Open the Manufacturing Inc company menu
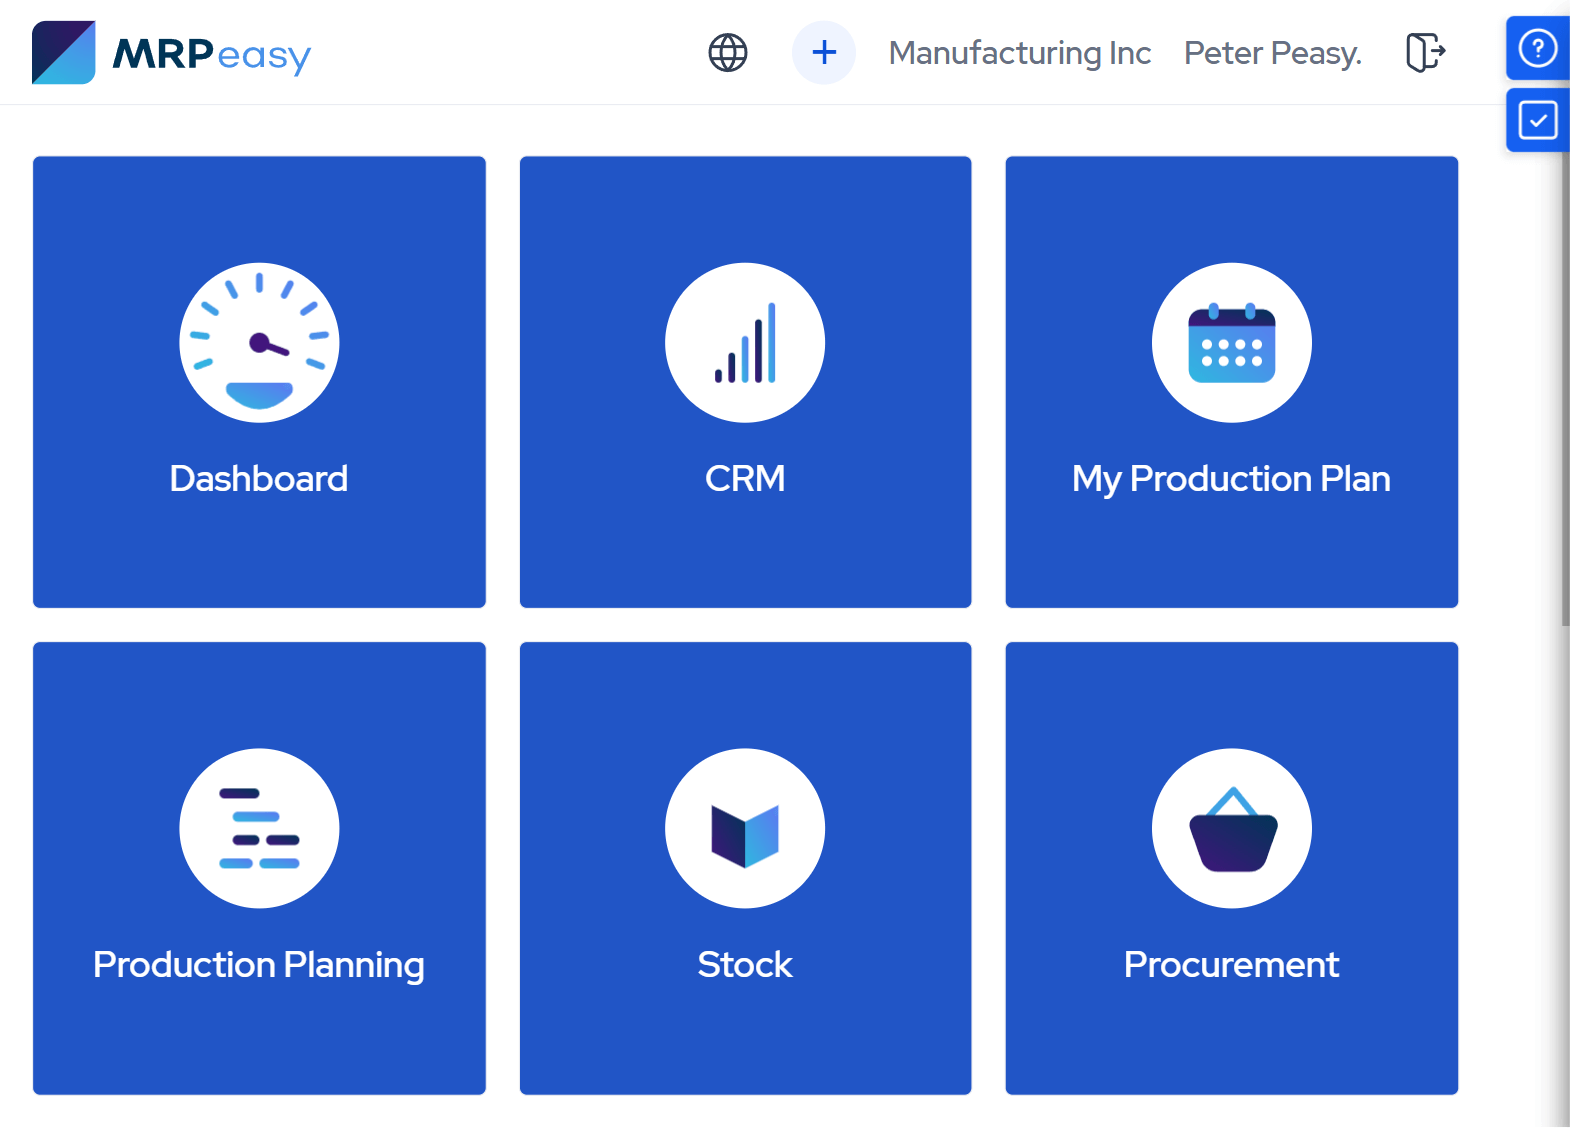 (1019, 53)
